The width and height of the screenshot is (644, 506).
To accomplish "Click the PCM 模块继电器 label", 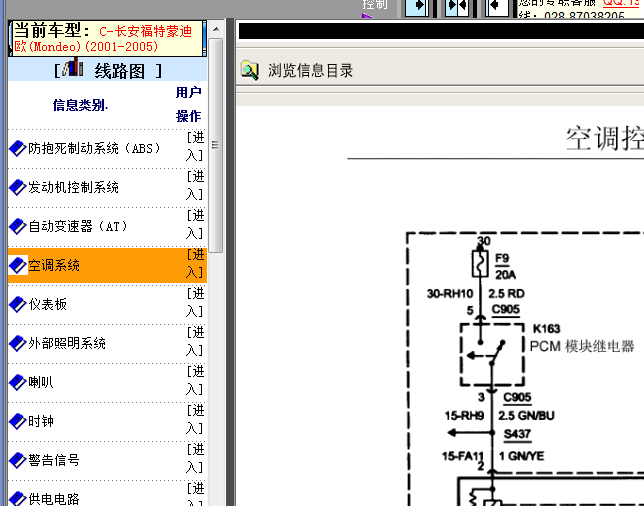I will (582, 346).
